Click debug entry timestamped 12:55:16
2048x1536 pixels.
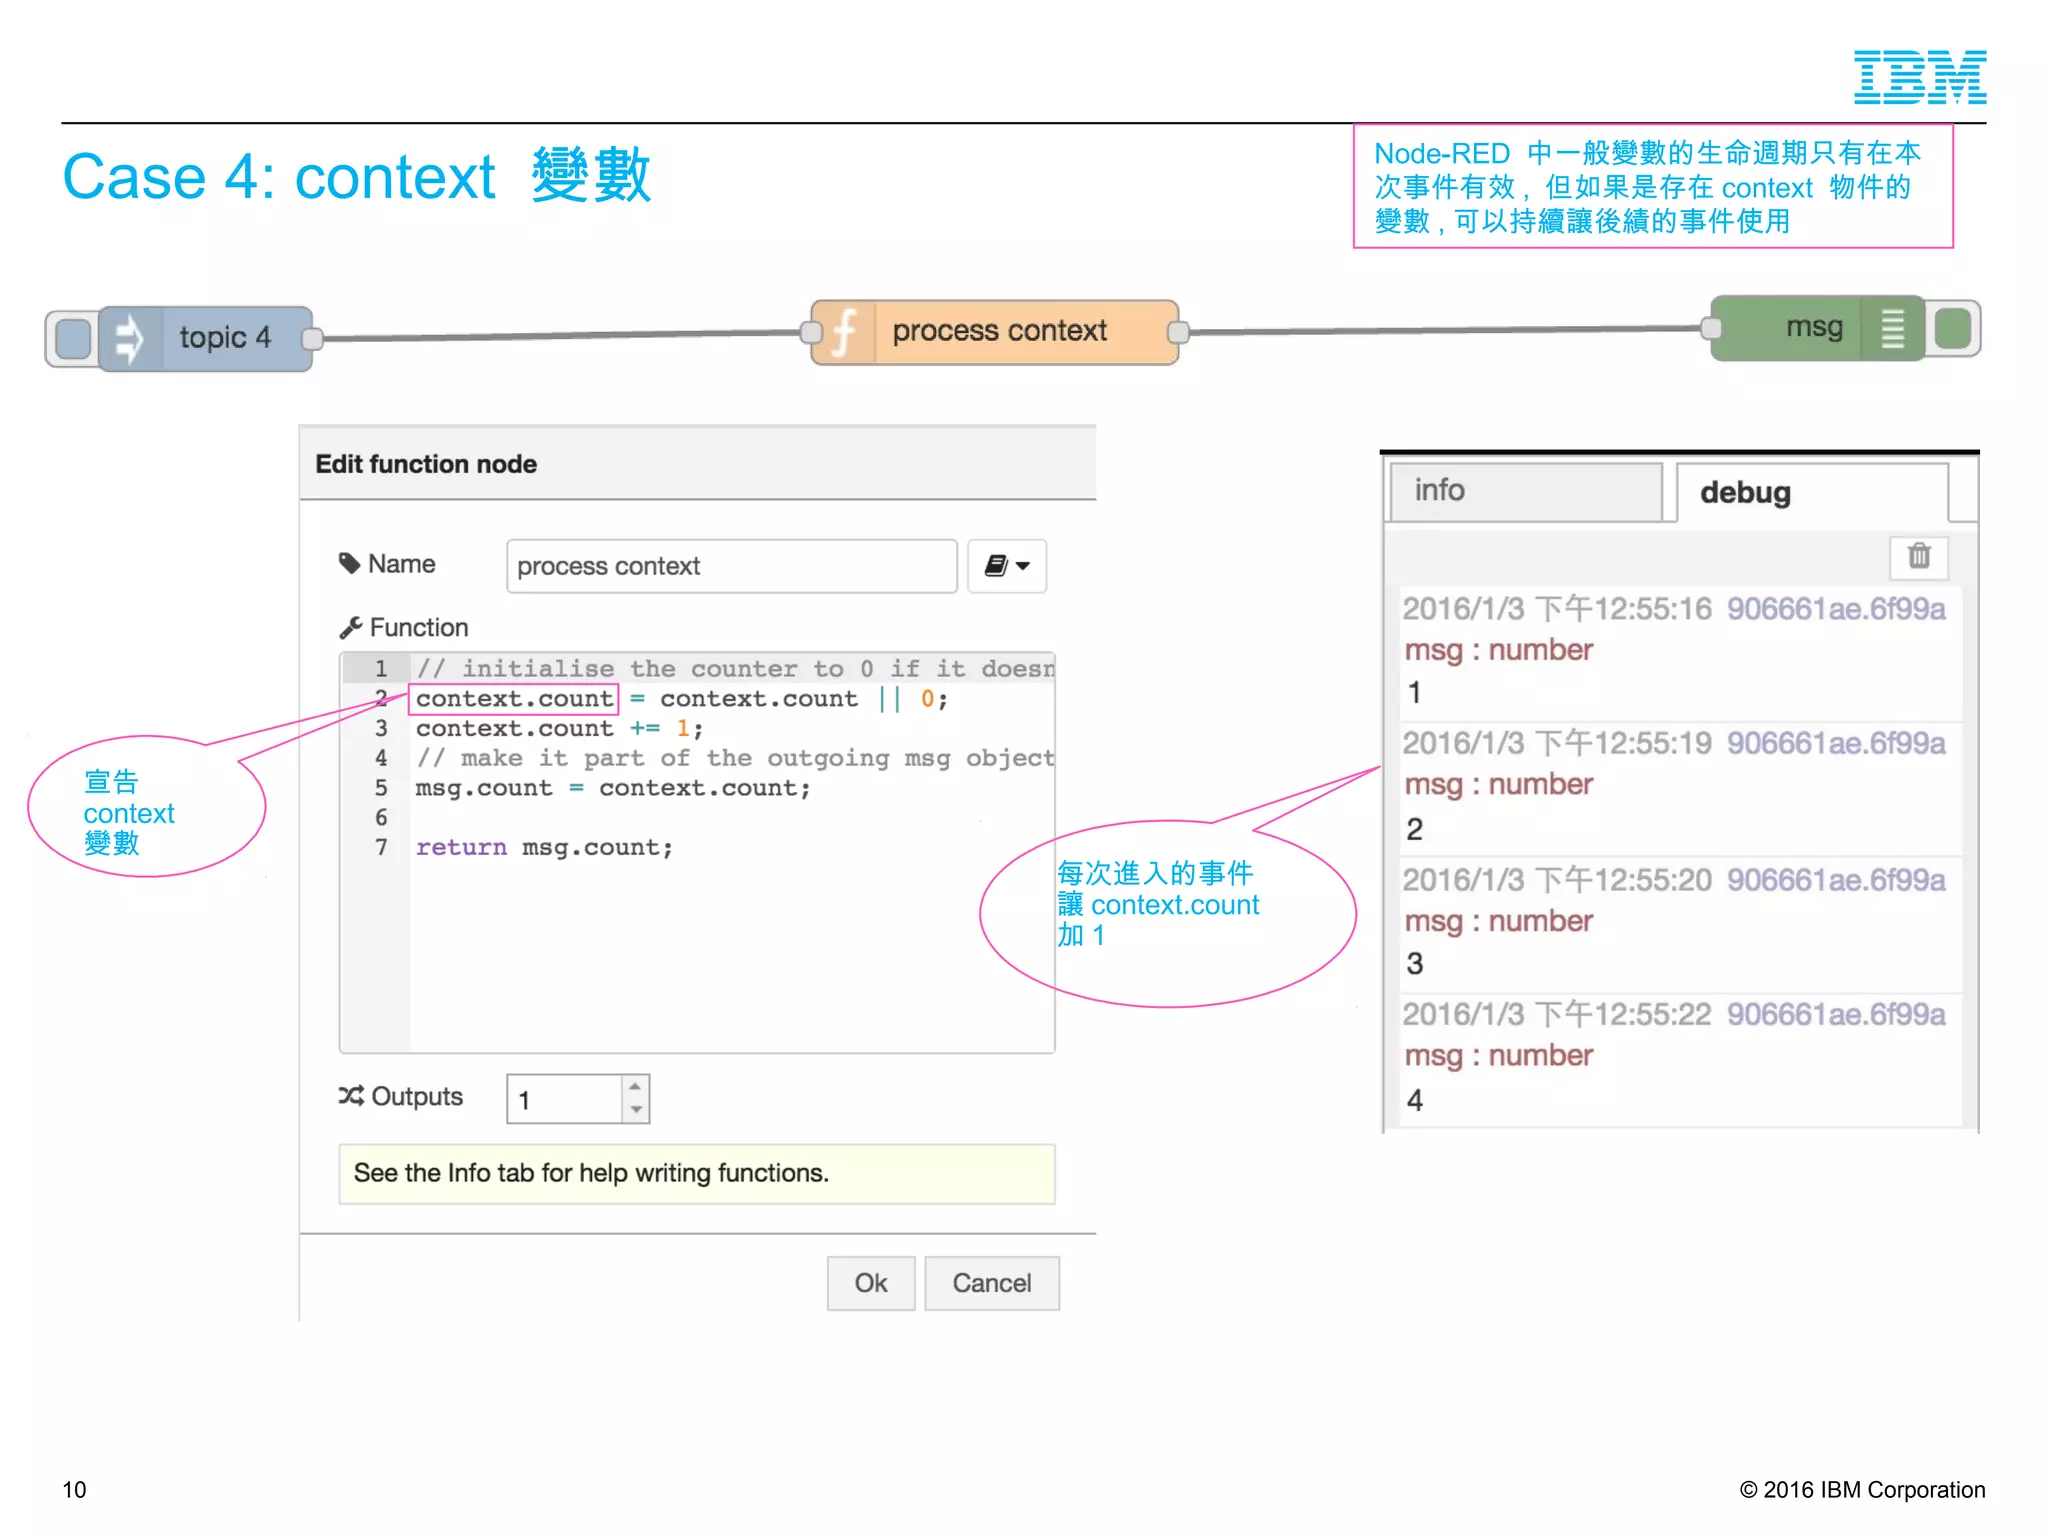coord(1679,651)
